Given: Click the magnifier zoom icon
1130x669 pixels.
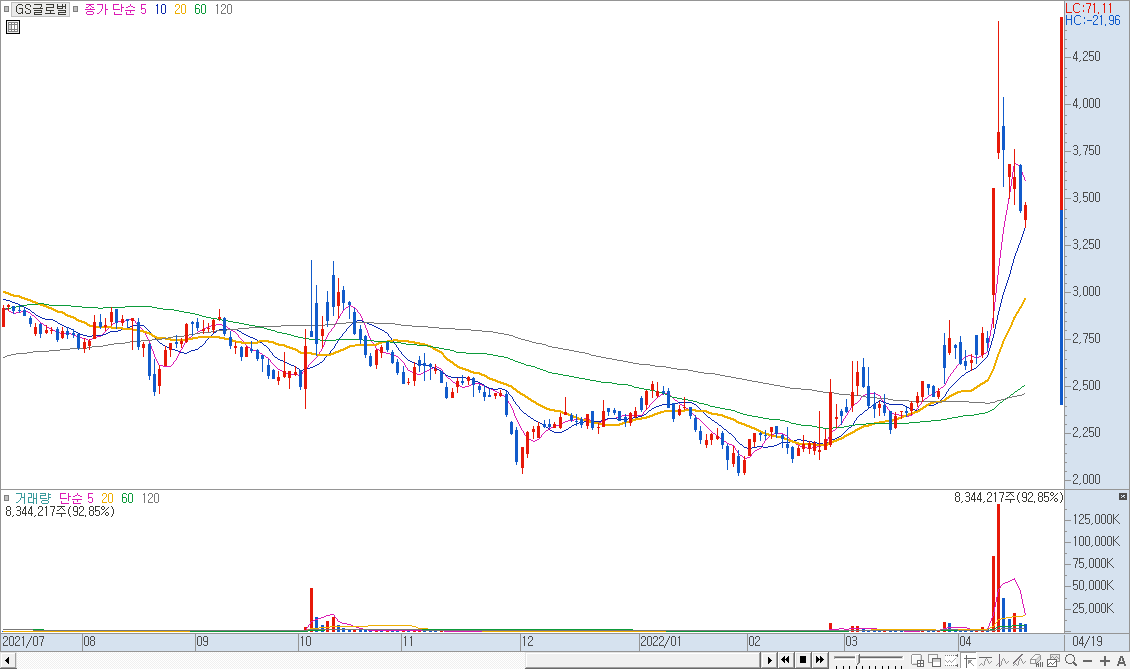Looking at the screenshot, I should pyautogui.click(x=1072, y=660).
